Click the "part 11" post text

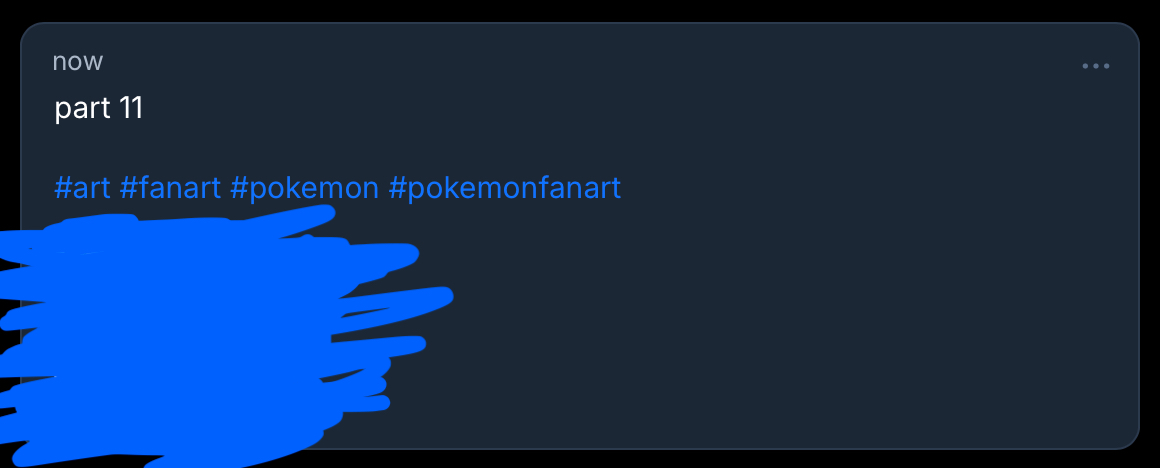[x=99, y=108]
